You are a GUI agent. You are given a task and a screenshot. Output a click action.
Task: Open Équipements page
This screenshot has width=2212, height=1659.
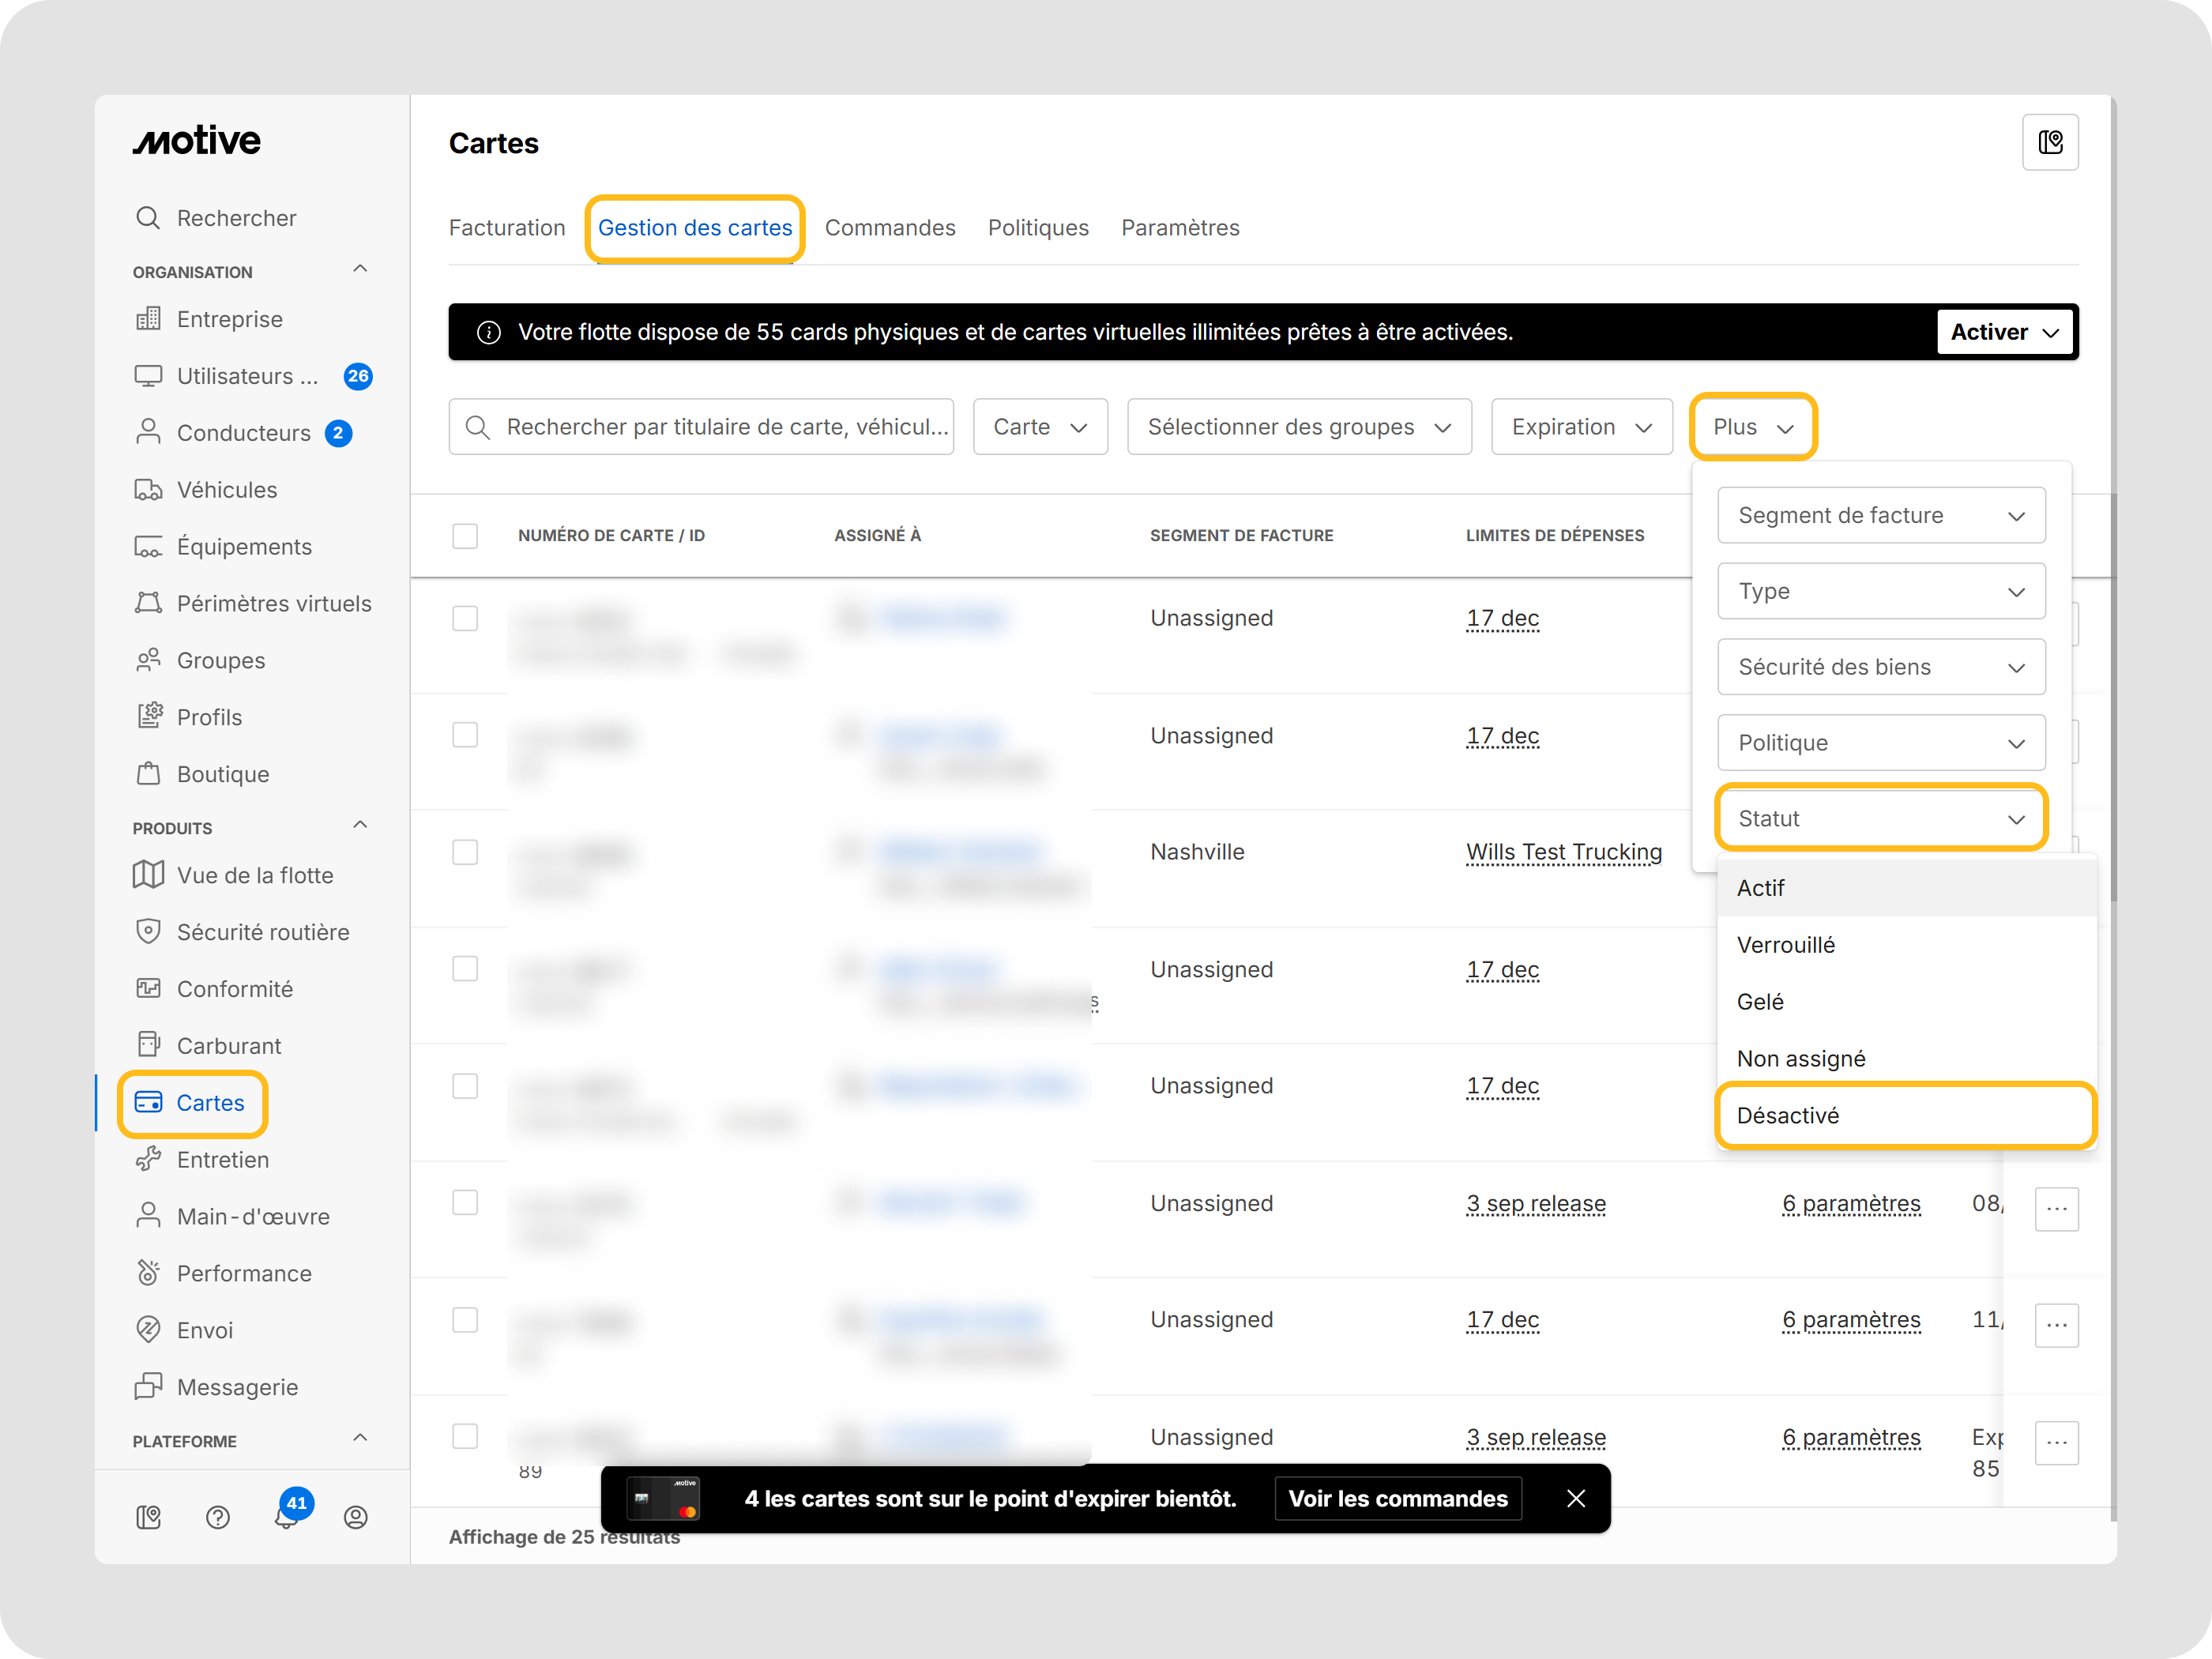(223, 547)
